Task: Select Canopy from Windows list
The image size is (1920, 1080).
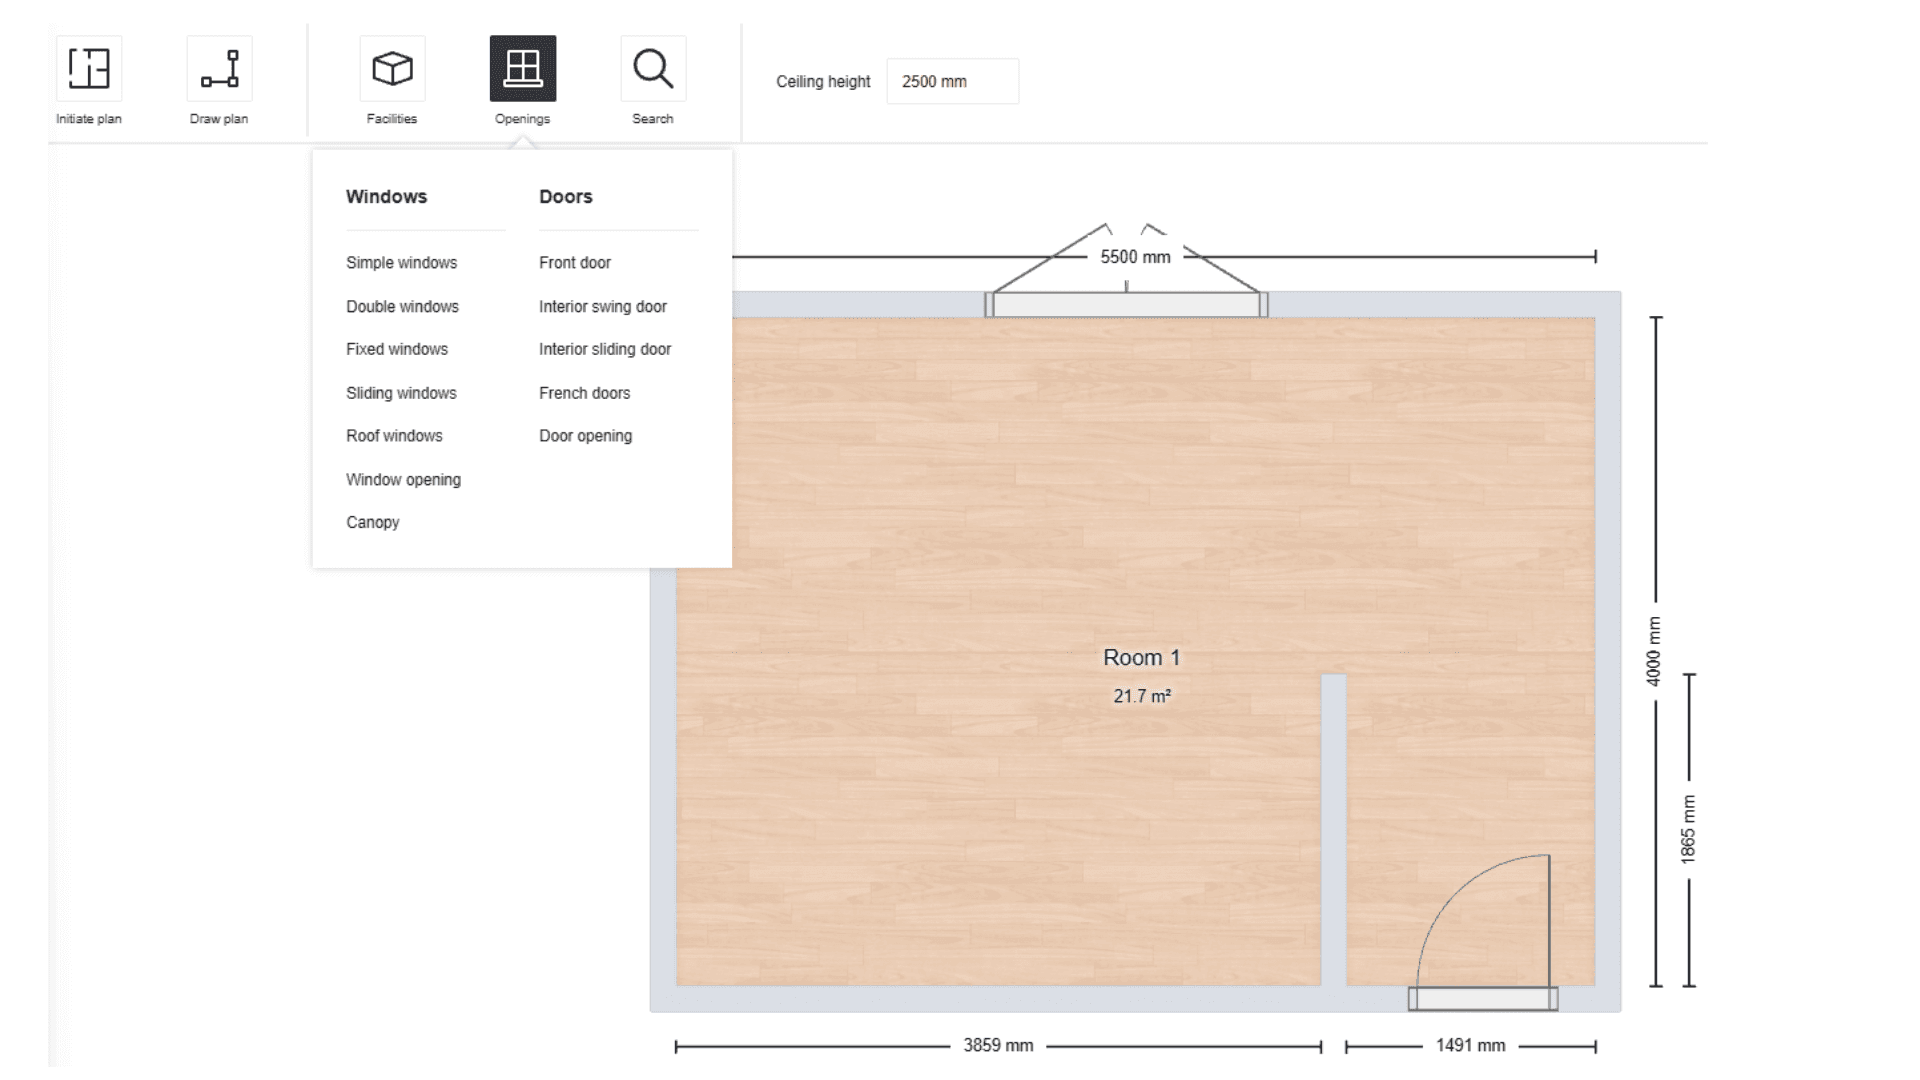Action: pyautogui.click(x=373, y=522)
